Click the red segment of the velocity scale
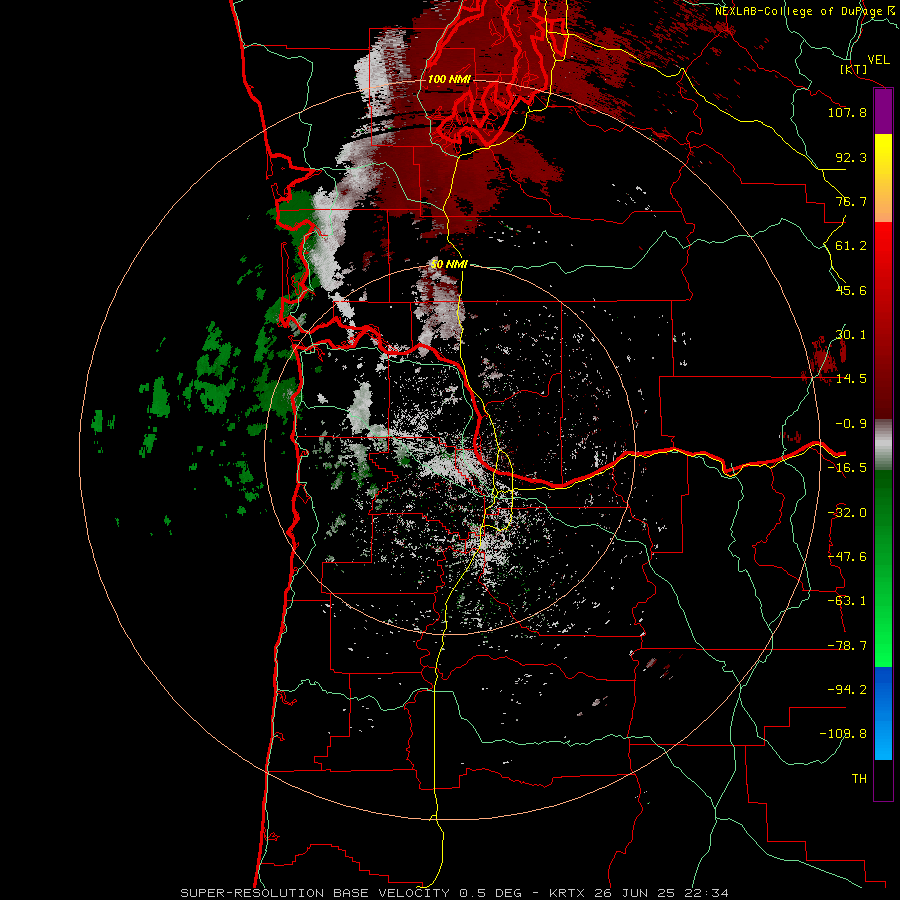This screenshot has height=900, width=900. tap(883, 320)
